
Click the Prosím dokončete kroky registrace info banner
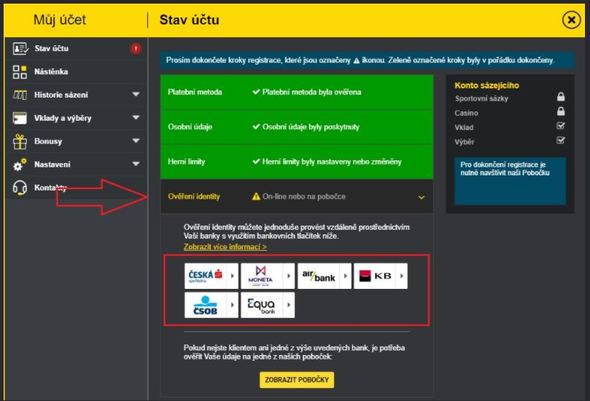pyautogui.click(x=367, y=60)
